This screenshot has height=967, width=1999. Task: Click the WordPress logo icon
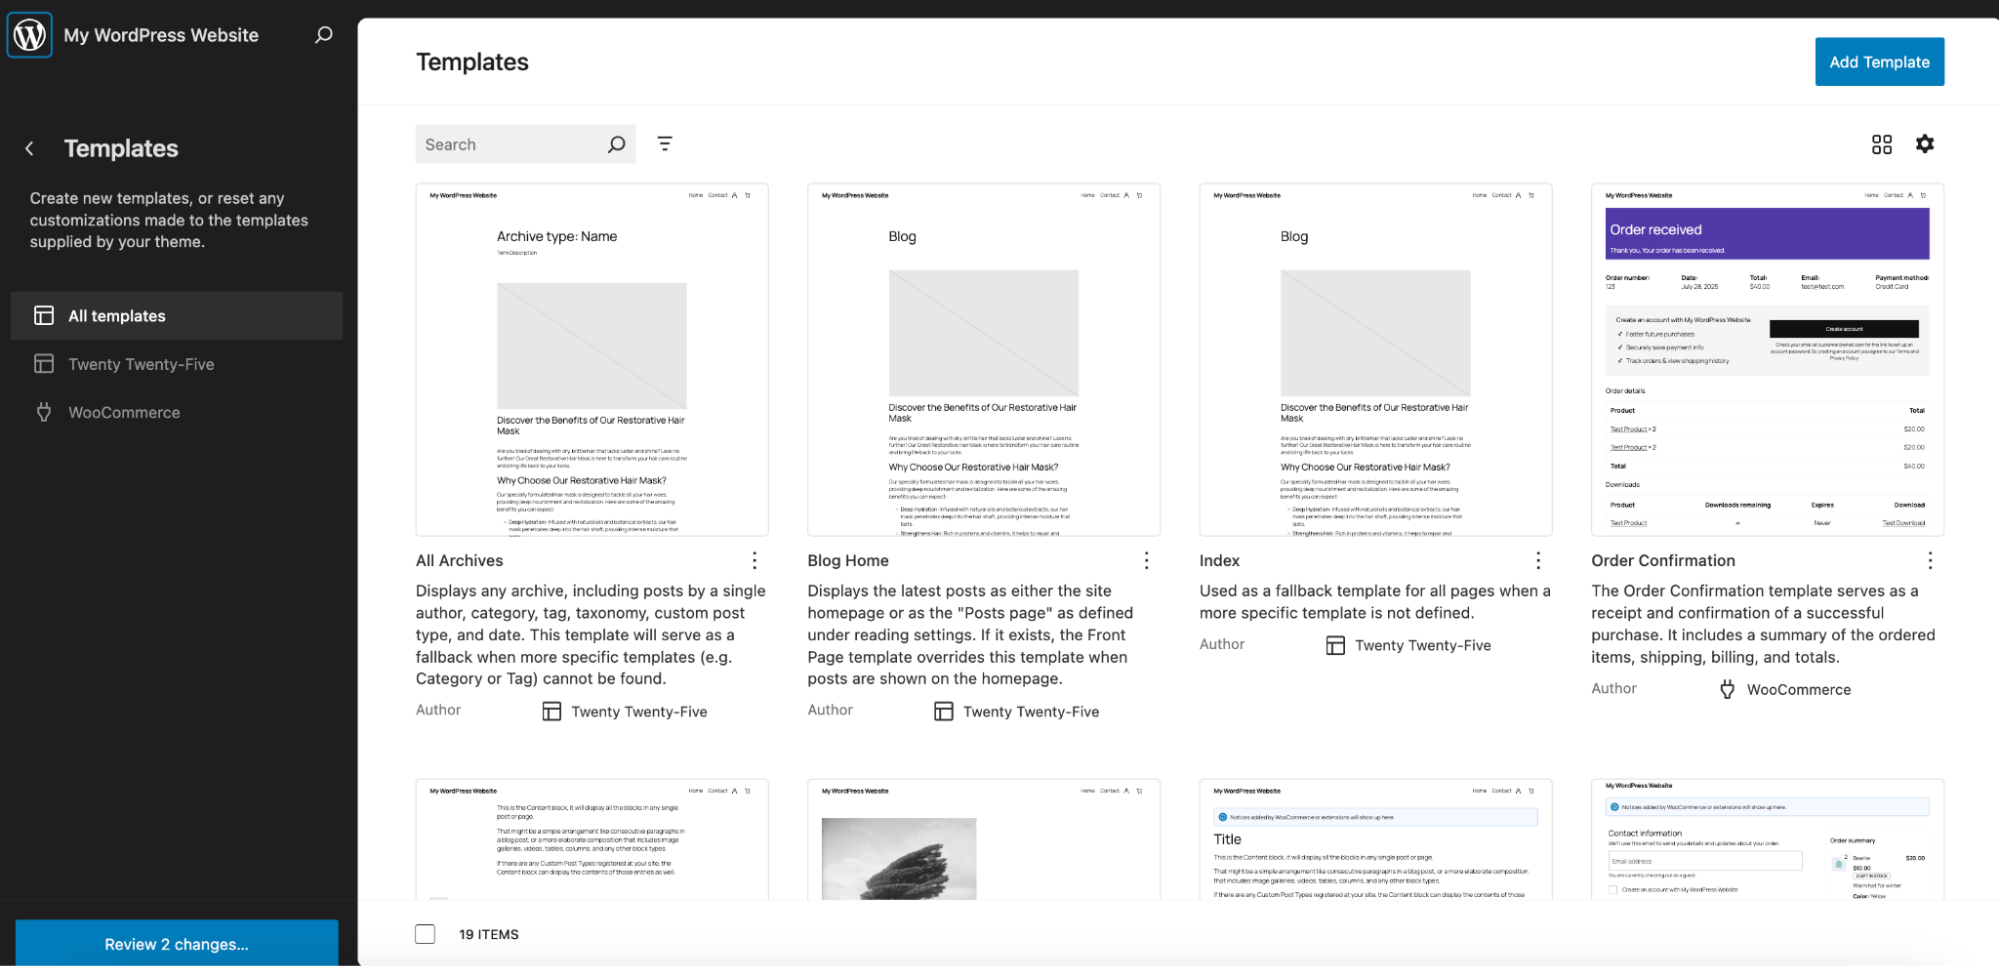point(29,34)
